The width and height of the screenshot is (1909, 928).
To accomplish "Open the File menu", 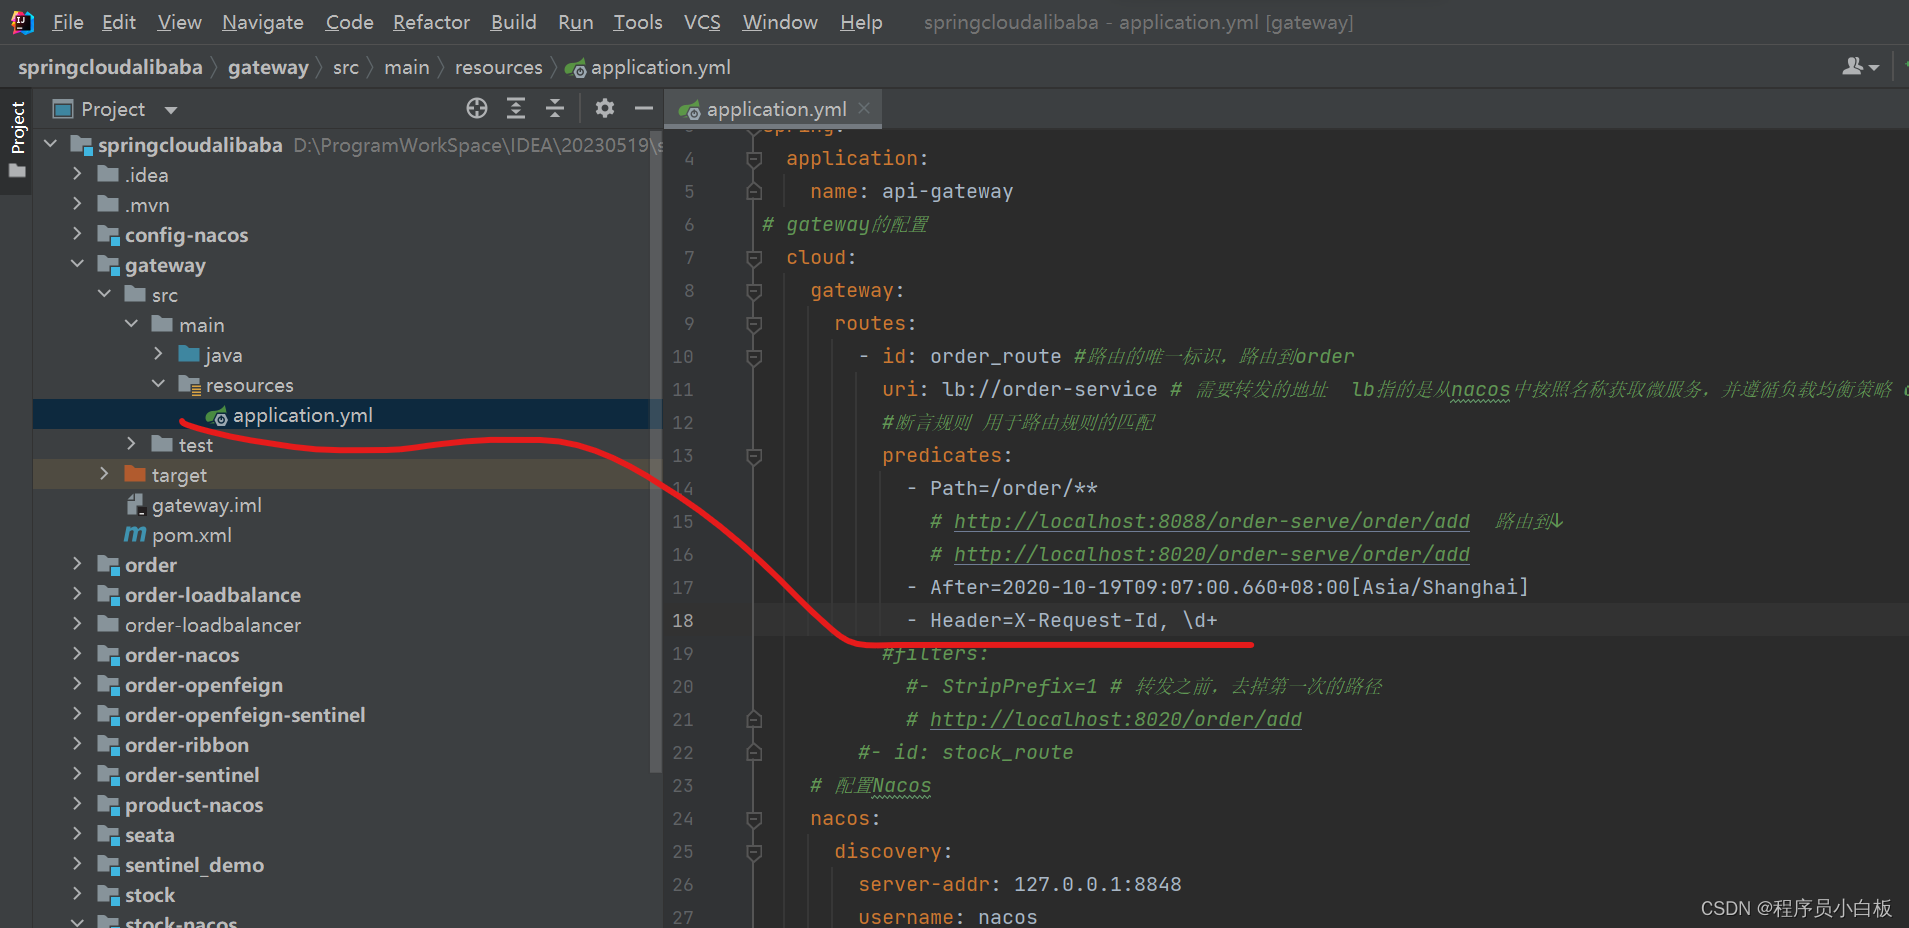I will pos(68,22).
